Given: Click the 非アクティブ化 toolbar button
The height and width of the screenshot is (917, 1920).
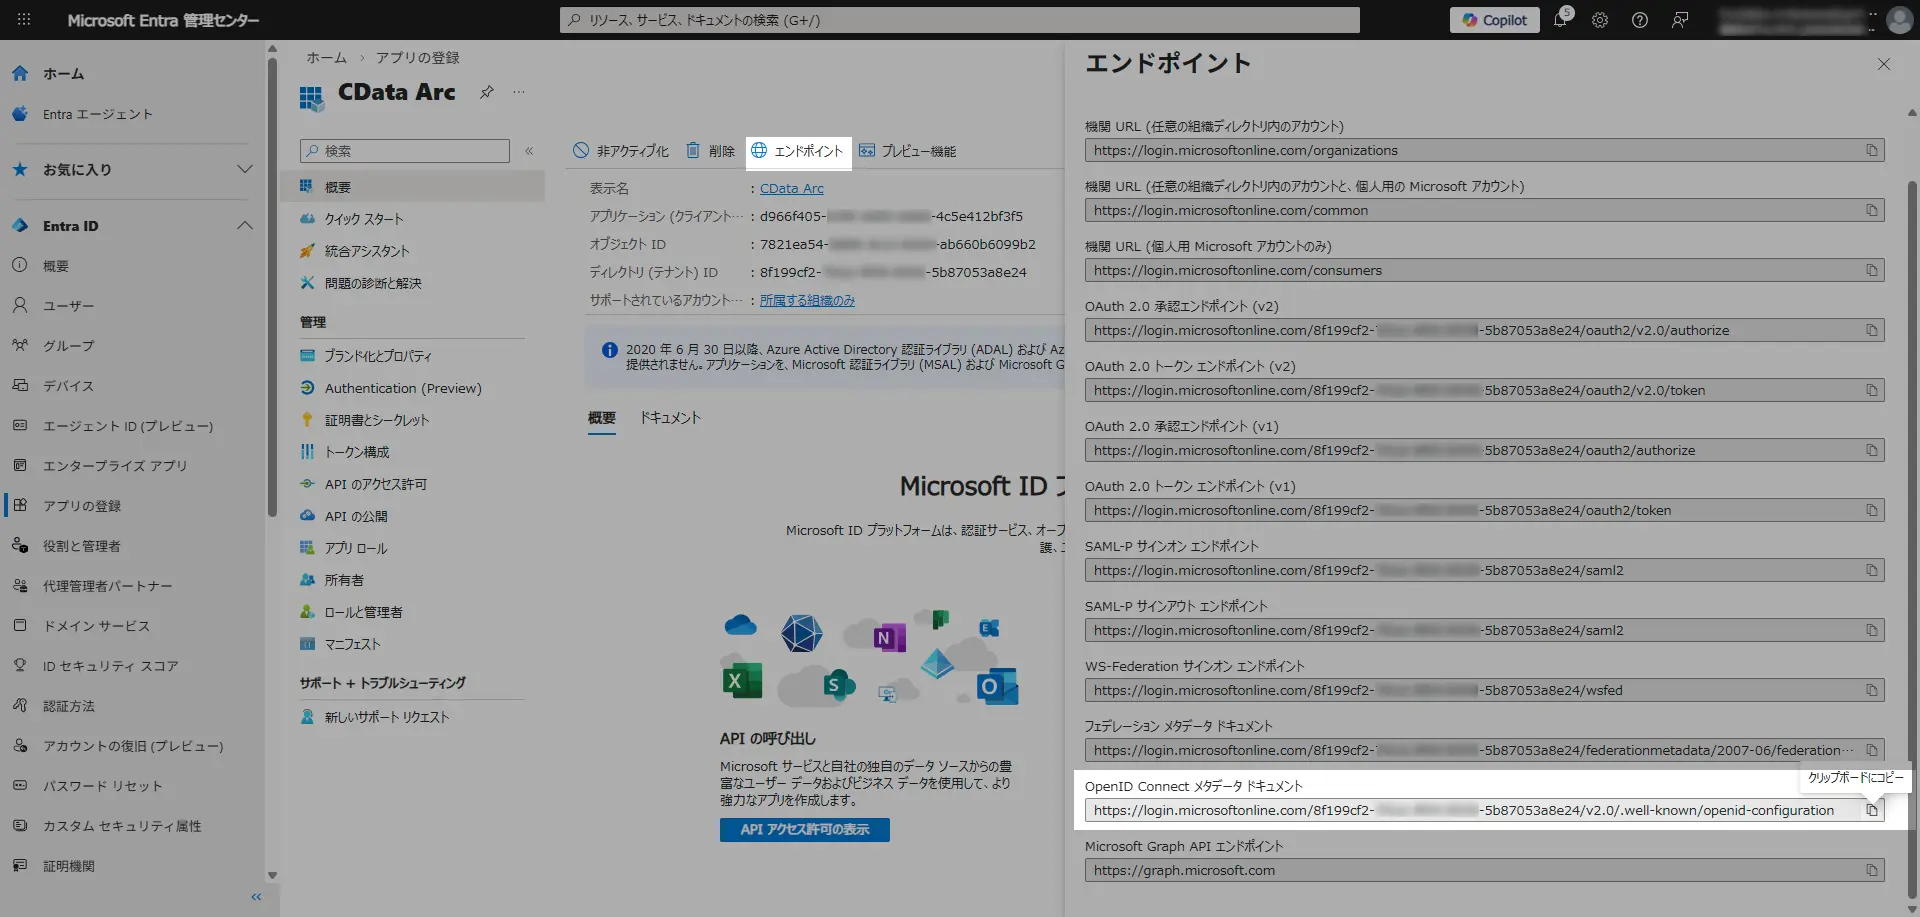Looking at the screenshot, I should tap(621, 151).
